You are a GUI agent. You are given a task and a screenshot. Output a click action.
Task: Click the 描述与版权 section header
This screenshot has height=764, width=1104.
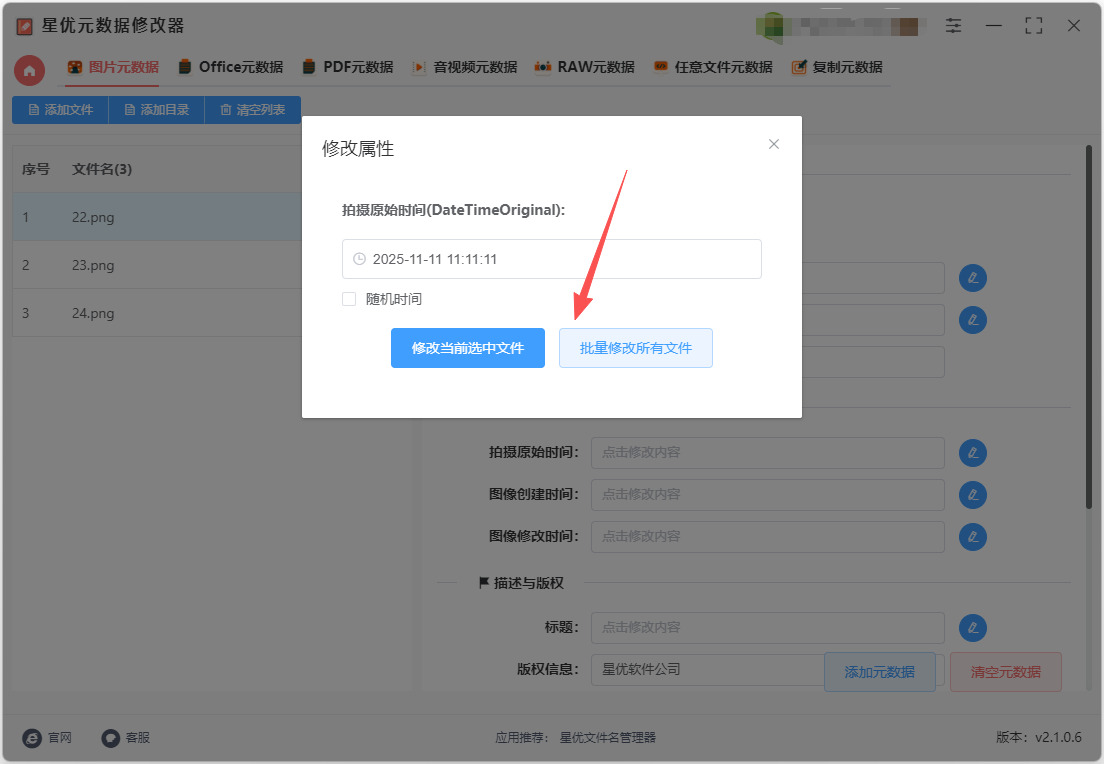(522, 583)
